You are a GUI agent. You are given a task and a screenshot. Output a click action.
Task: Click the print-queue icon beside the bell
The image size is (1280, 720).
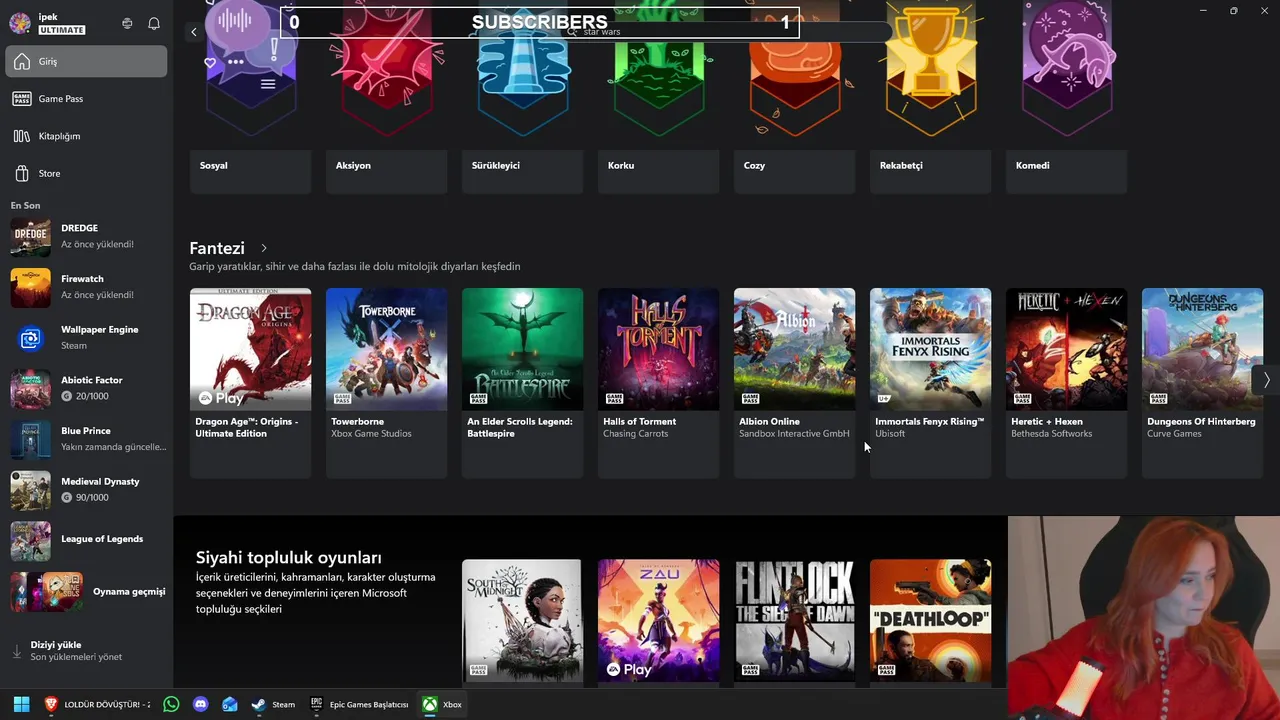tap(127, 23)
